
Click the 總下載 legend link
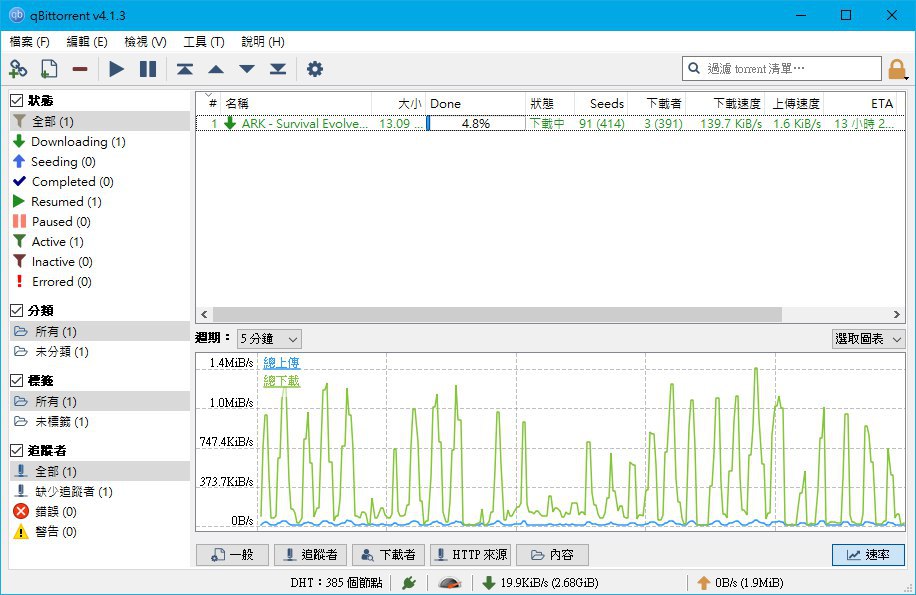click(282, 381)
